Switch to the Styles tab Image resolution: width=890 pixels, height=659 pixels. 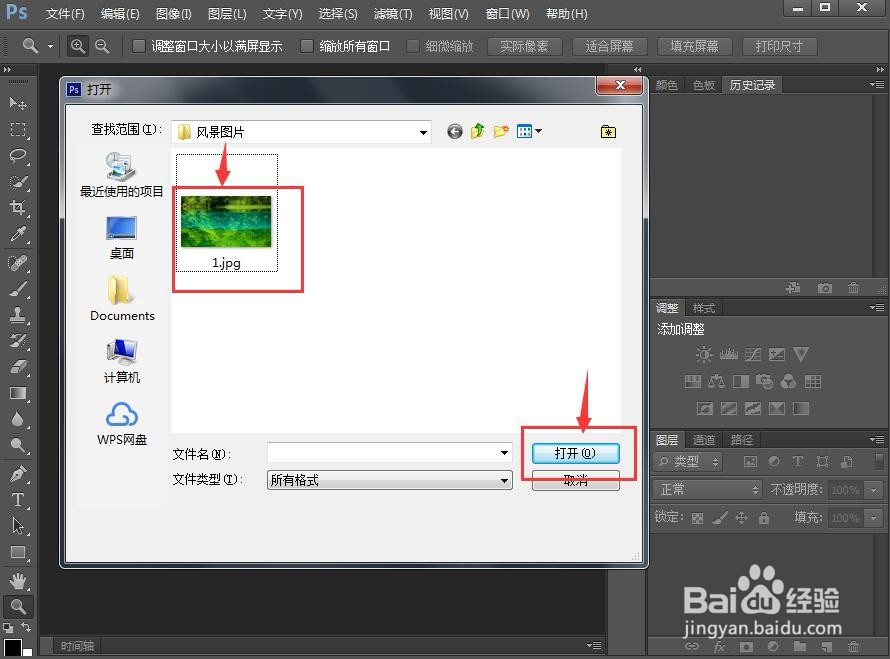coord(704,308)
